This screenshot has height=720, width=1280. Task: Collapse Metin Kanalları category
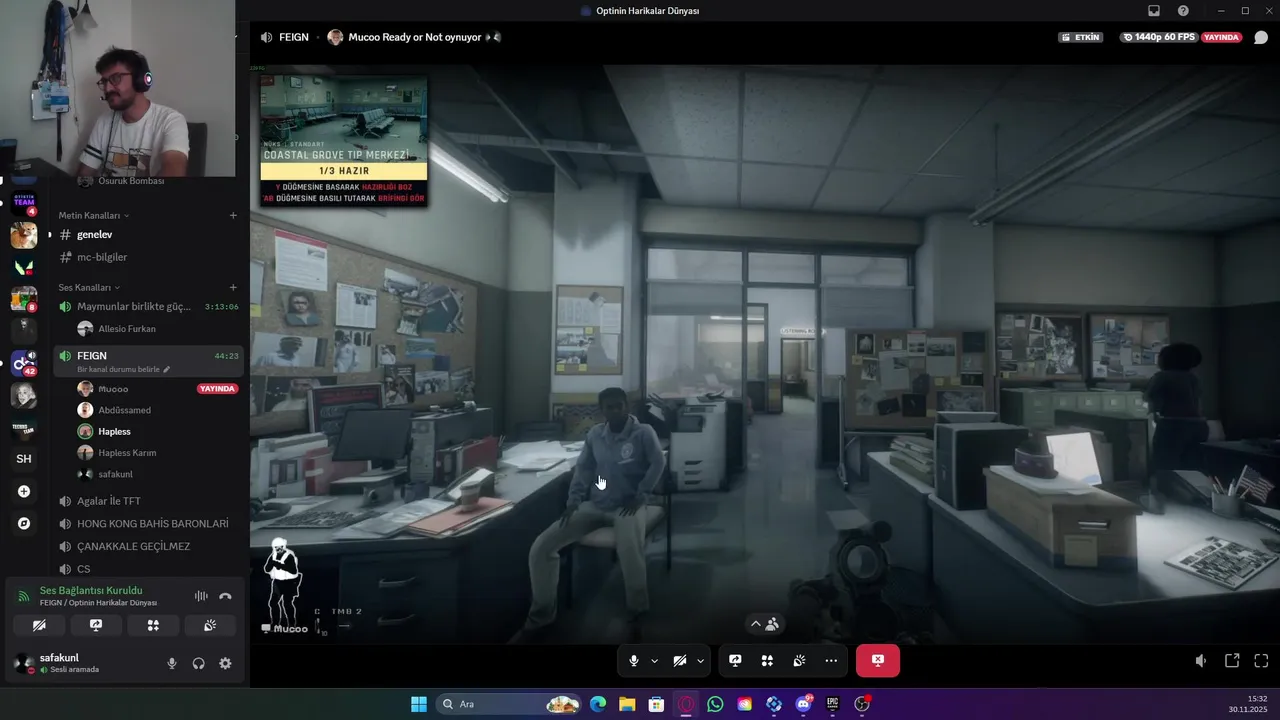(93, 215)
